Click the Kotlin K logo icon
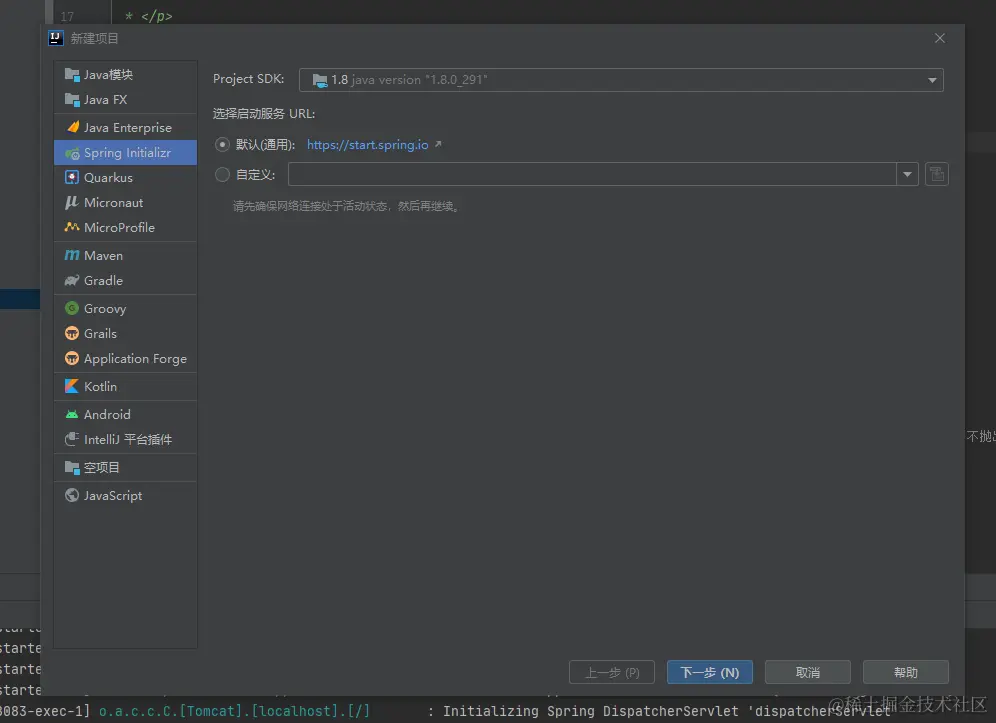 [72, 386]
